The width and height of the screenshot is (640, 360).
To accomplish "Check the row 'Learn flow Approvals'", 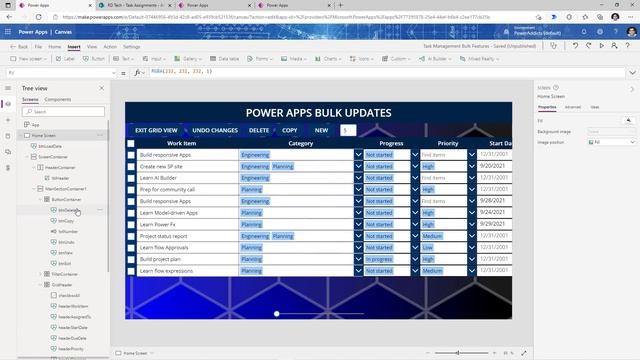I will [x=131, y=248].
